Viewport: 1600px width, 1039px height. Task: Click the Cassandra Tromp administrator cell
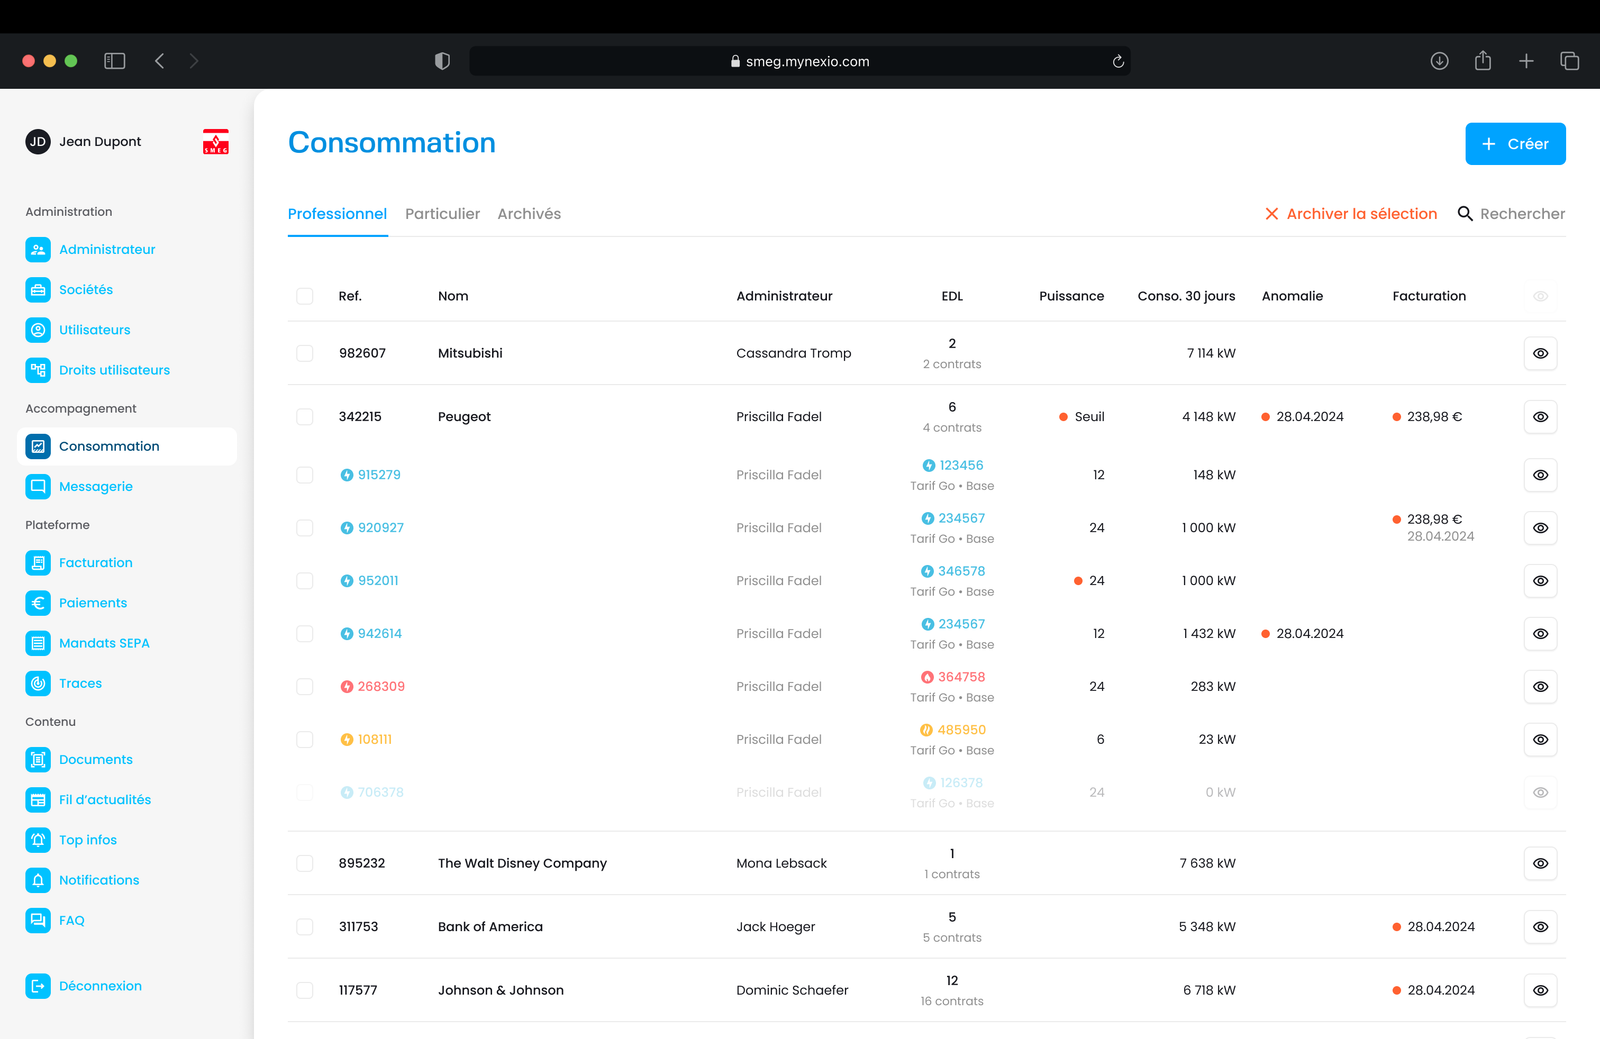click(x=794, y=353)
